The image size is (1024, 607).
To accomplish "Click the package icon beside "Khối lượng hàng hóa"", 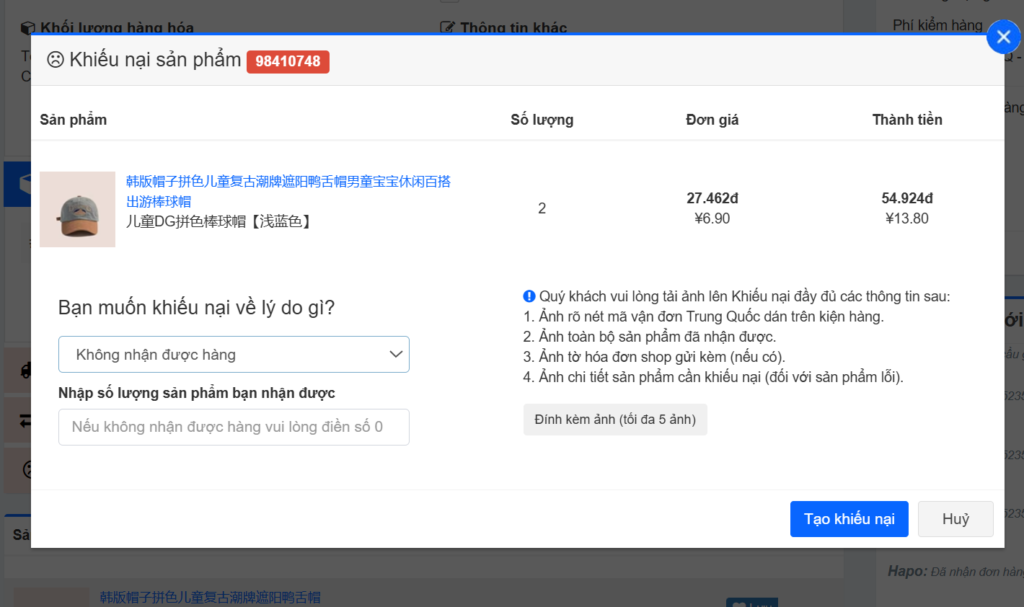I will pos(26,27).
